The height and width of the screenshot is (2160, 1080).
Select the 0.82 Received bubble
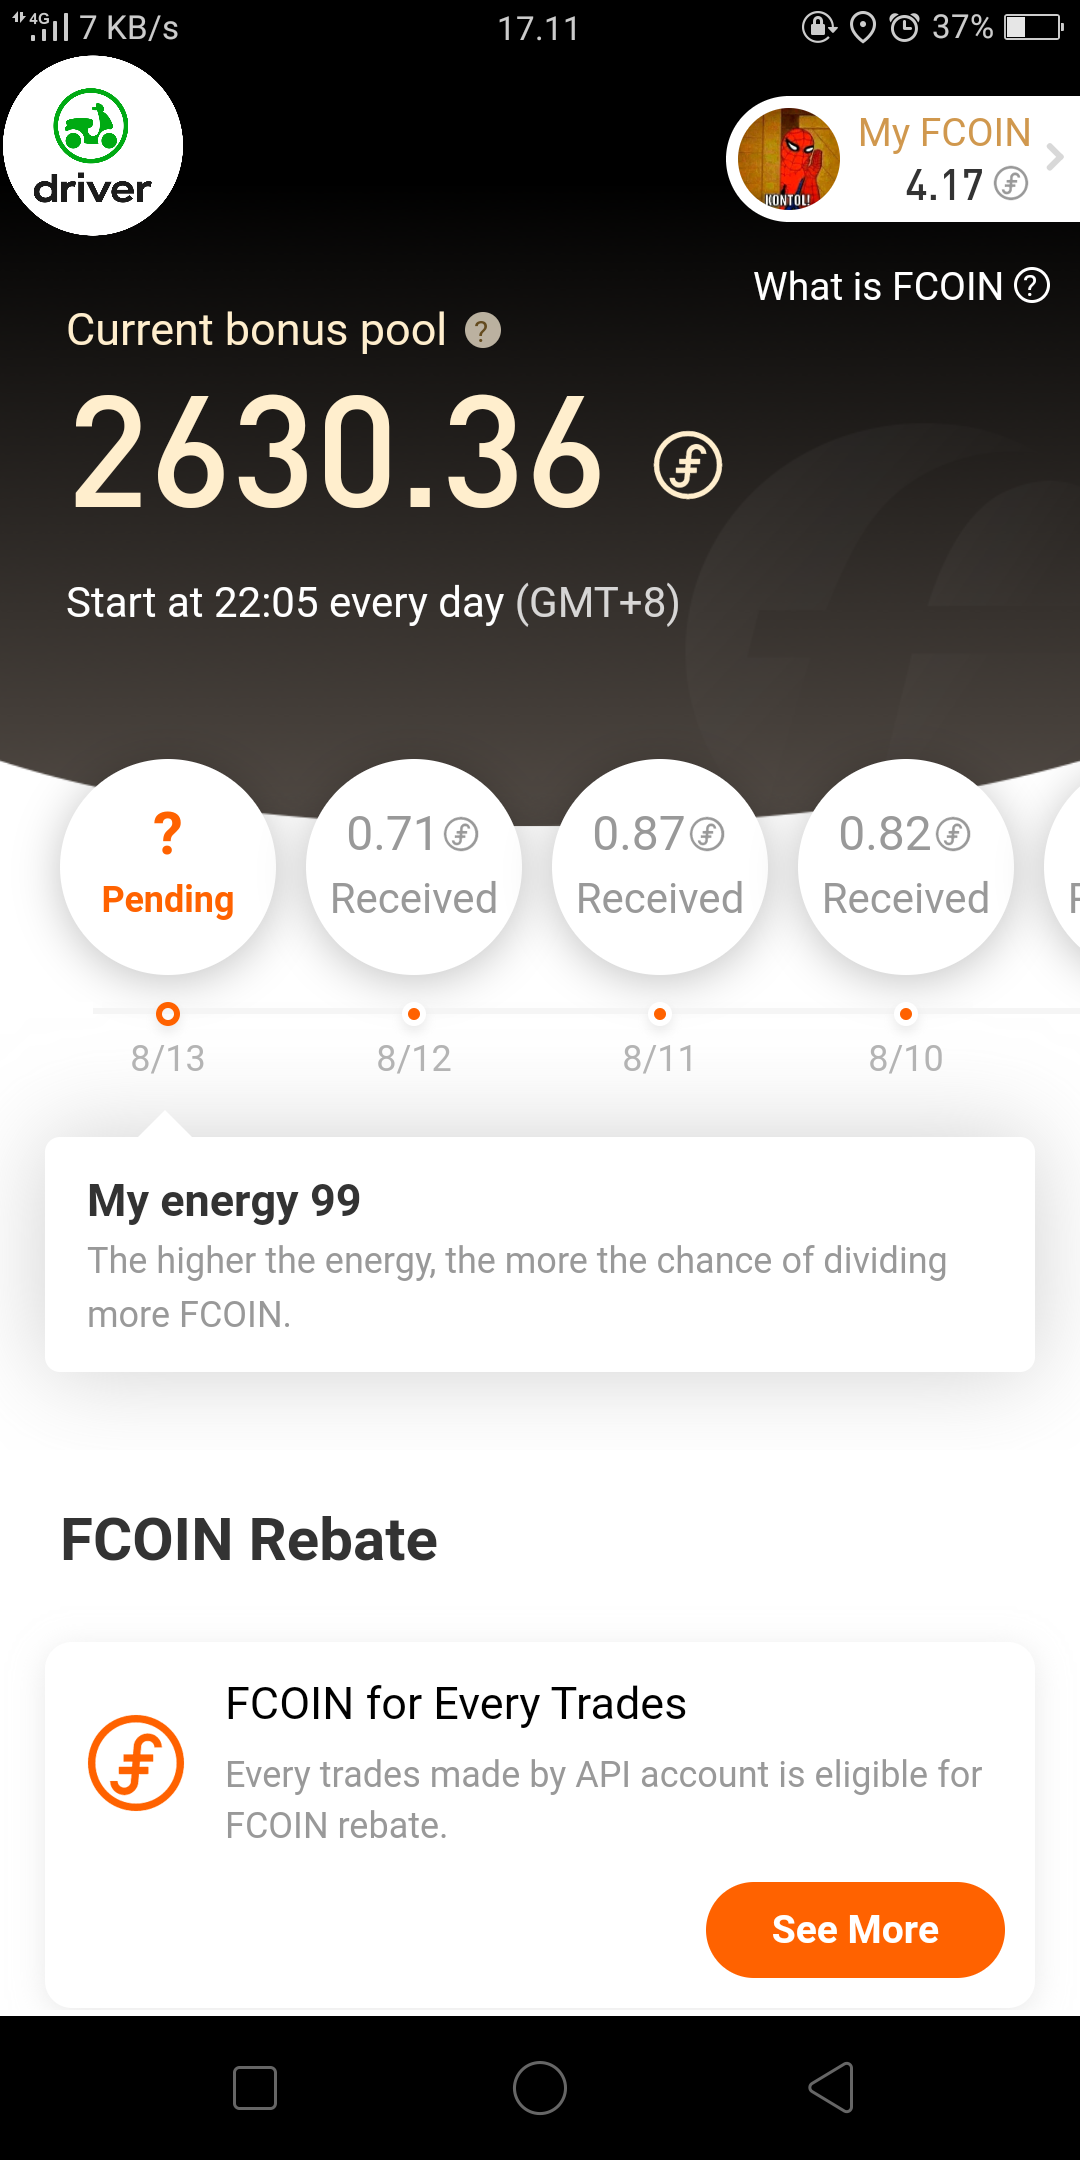tap(906, 867)
